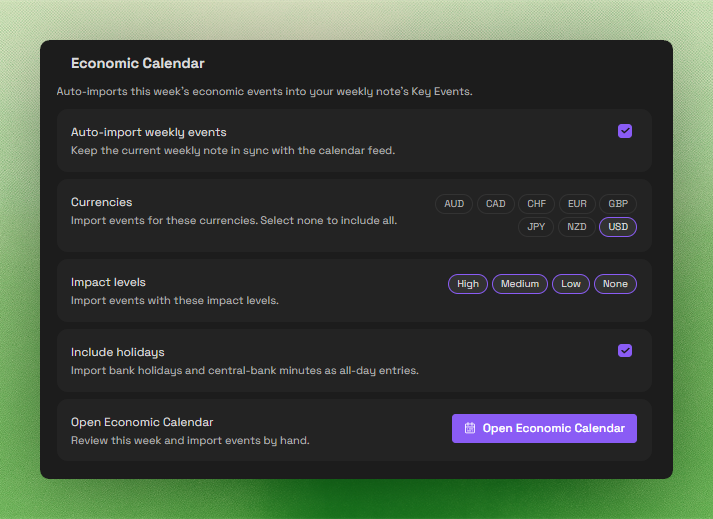The width and height of the screenshot is (713, 519).
Task: Click the calendar icon on purple button
Action: (x=470, y=428)
